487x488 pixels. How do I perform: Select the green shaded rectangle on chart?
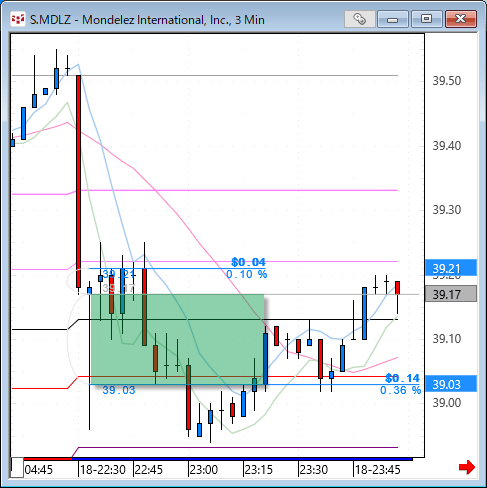point(177,339)
